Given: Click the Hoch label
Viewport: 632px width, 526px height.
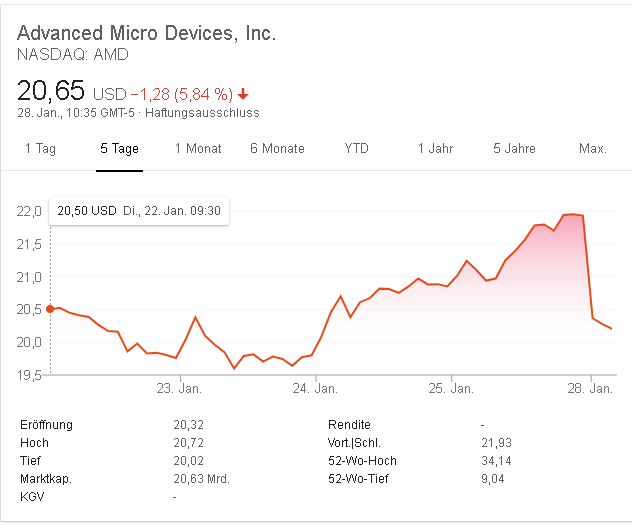Looking at the screenshot, I should pos(34,443).
